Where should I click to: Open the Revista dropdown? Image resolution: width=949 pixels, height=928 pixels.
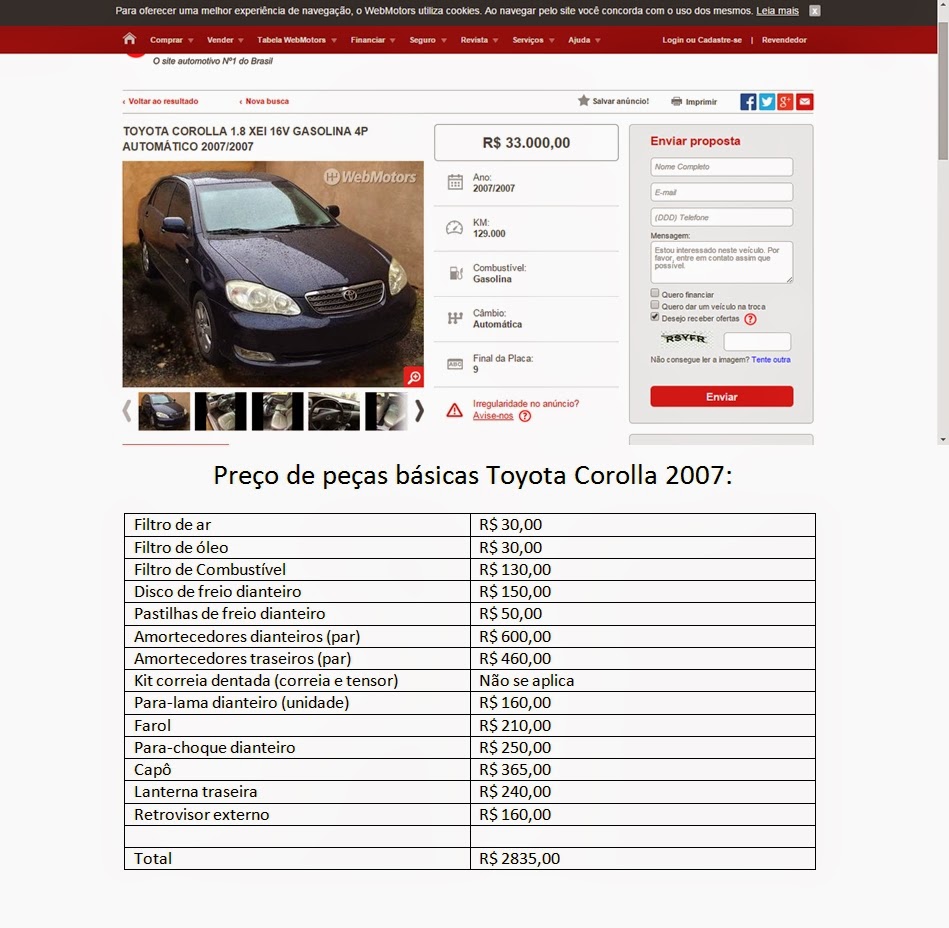tap(479, 40)
